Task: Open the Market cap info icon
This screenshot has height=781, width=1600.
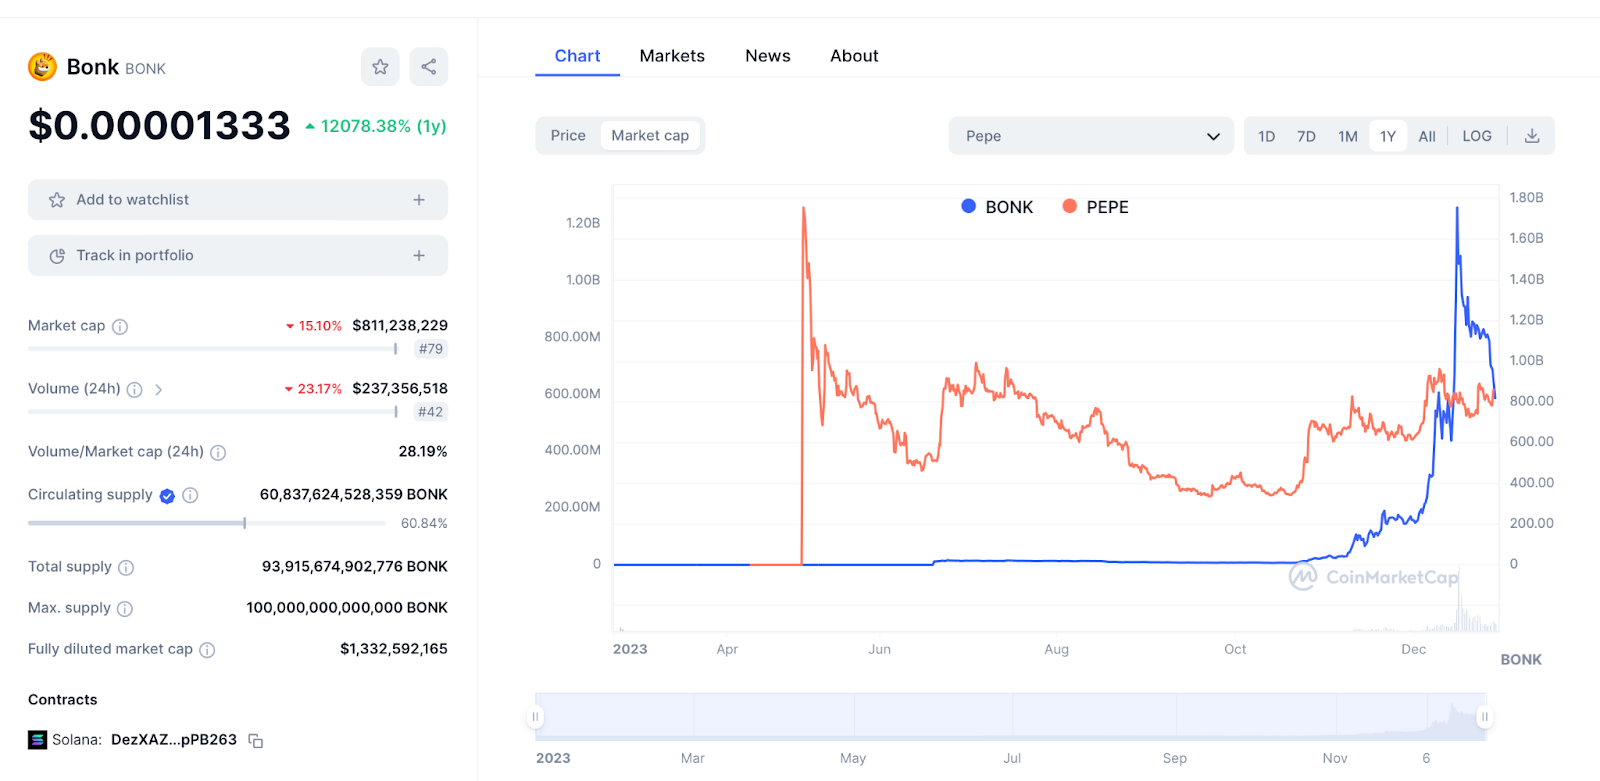Action: click(120, 327)
